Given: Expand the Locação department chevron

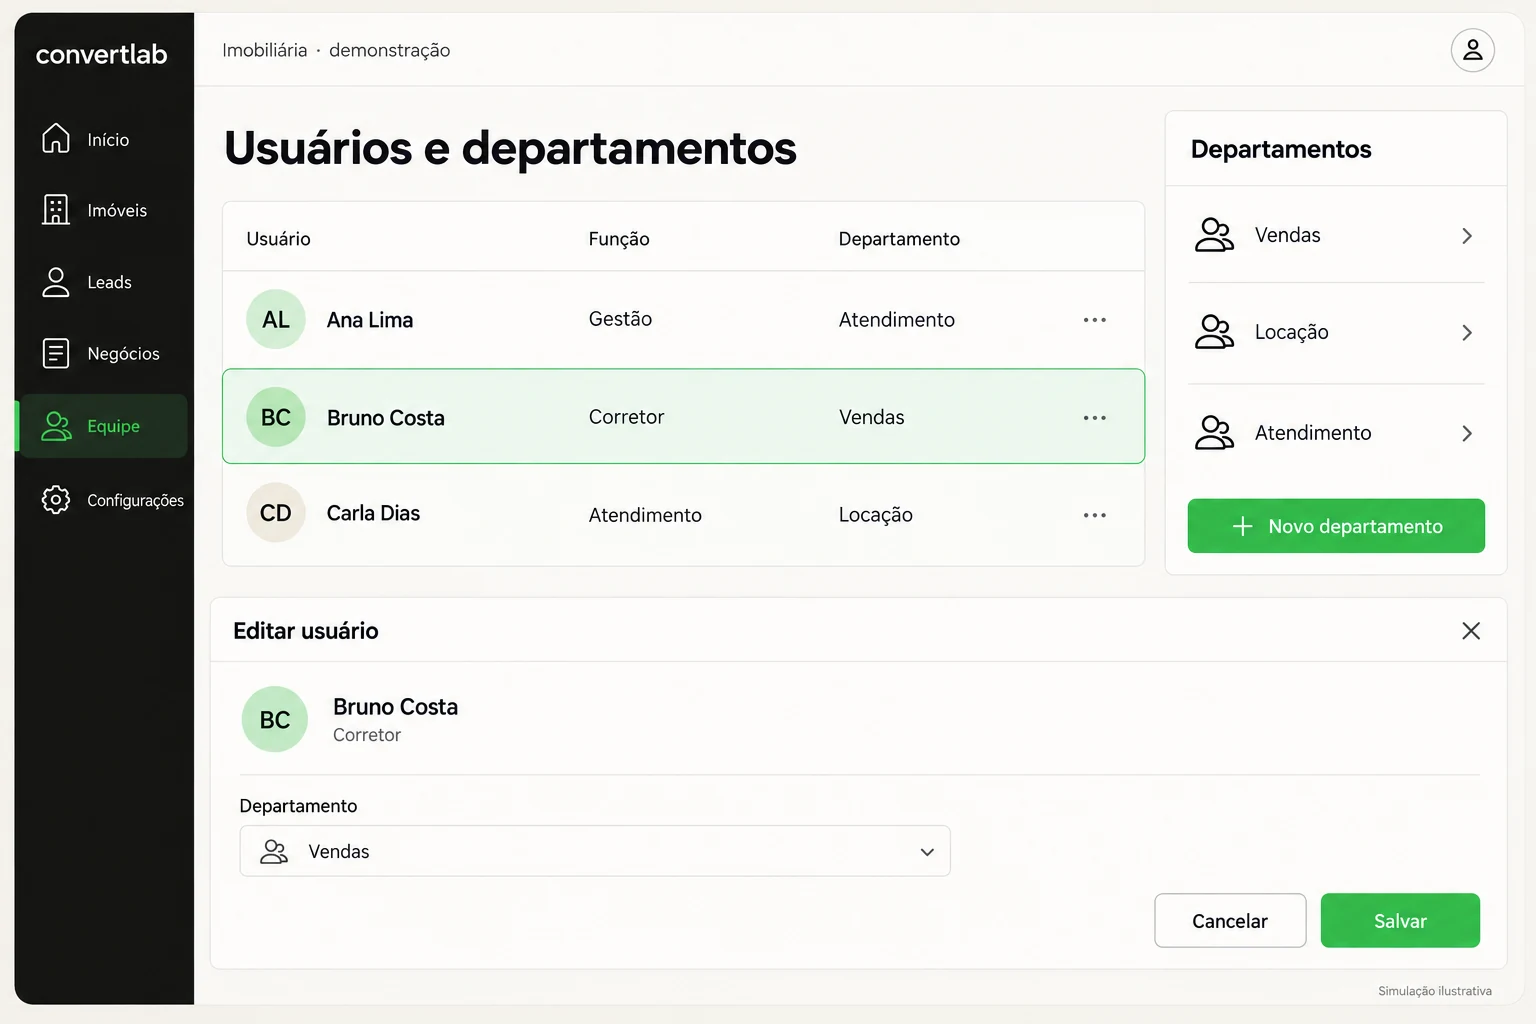Looking at the screenshot, I should (x=1466, y=333).
